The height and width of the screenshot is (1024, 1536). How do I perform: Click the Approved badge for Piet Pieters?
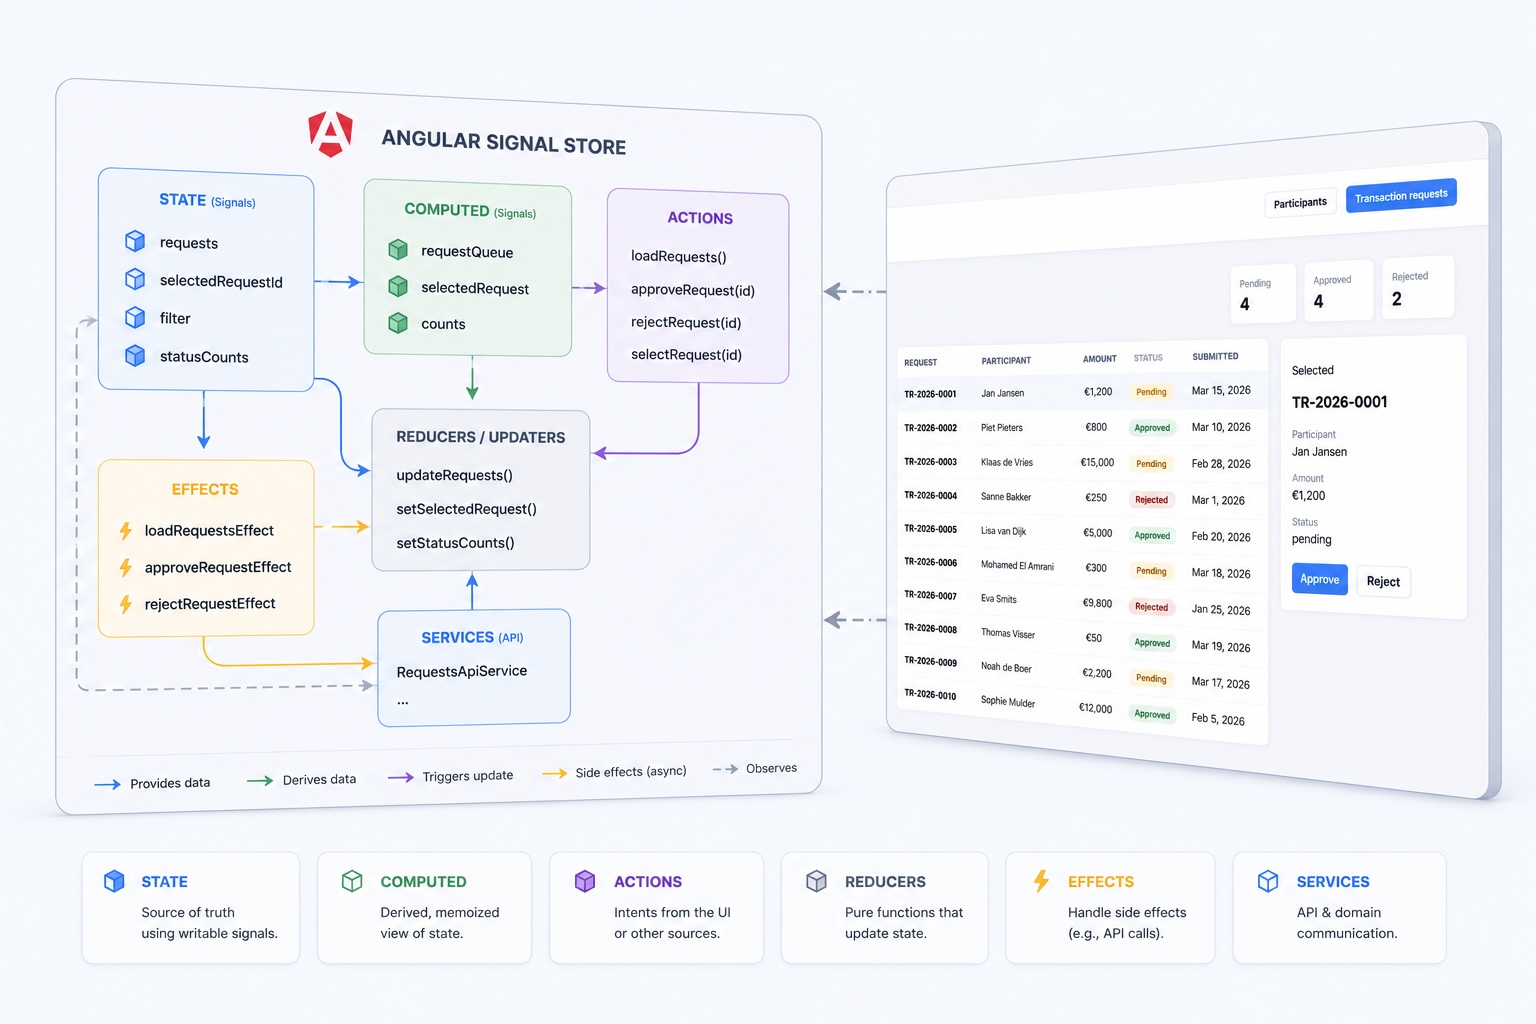tap(1152, 428)
